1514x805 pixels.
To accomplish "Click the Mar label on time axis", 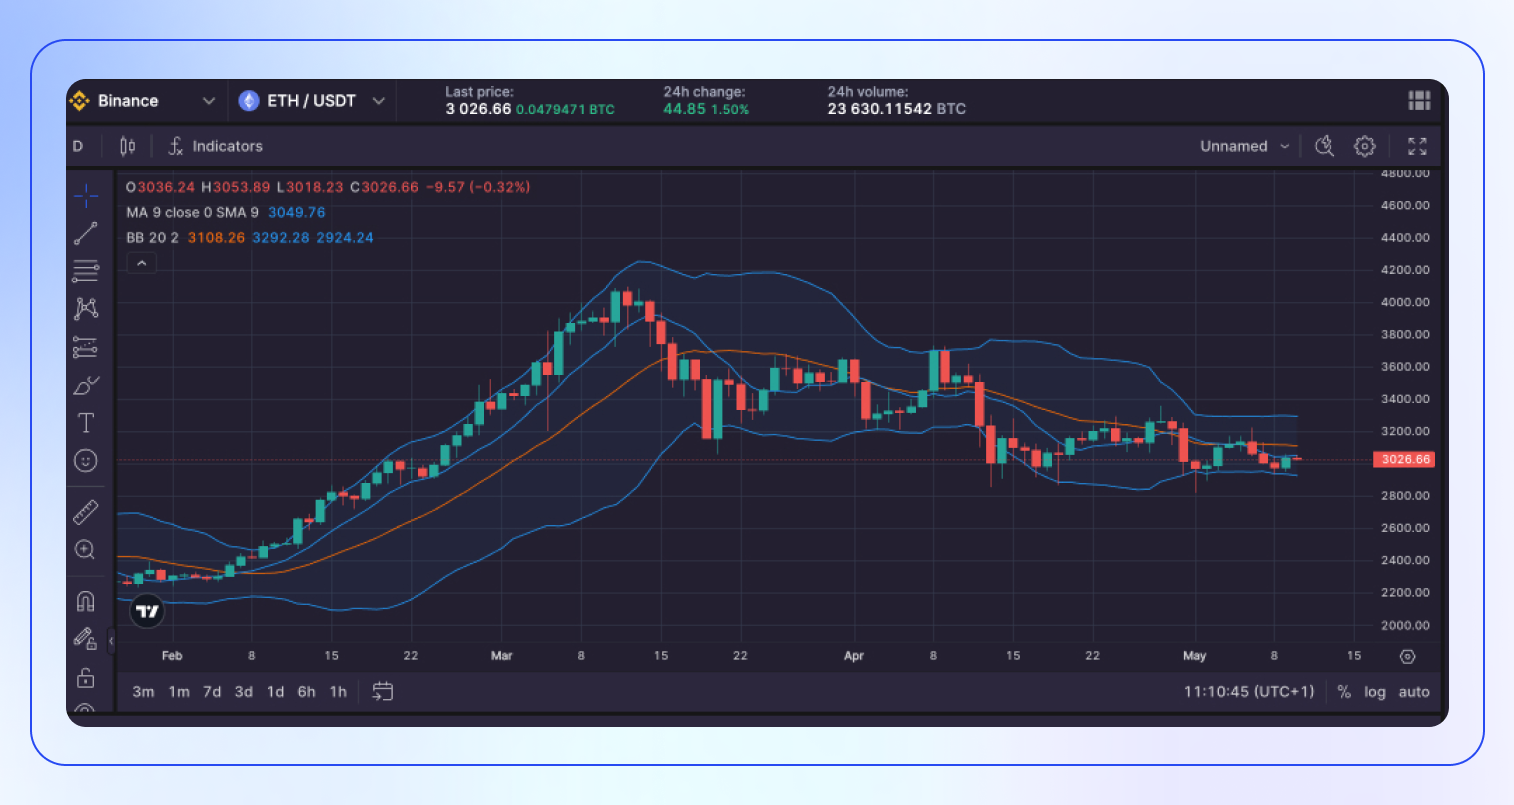I will 502,656.
